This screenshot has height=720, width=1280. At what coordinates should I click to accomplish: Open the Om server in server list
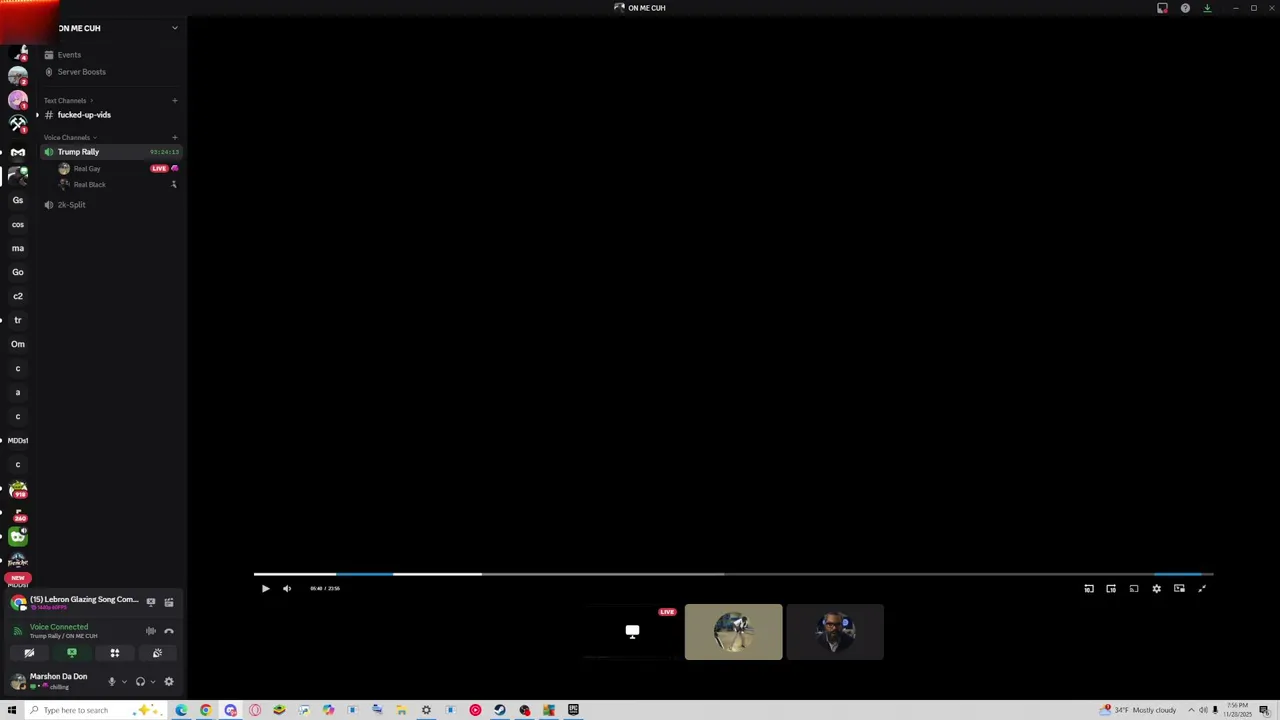[18, 344]
